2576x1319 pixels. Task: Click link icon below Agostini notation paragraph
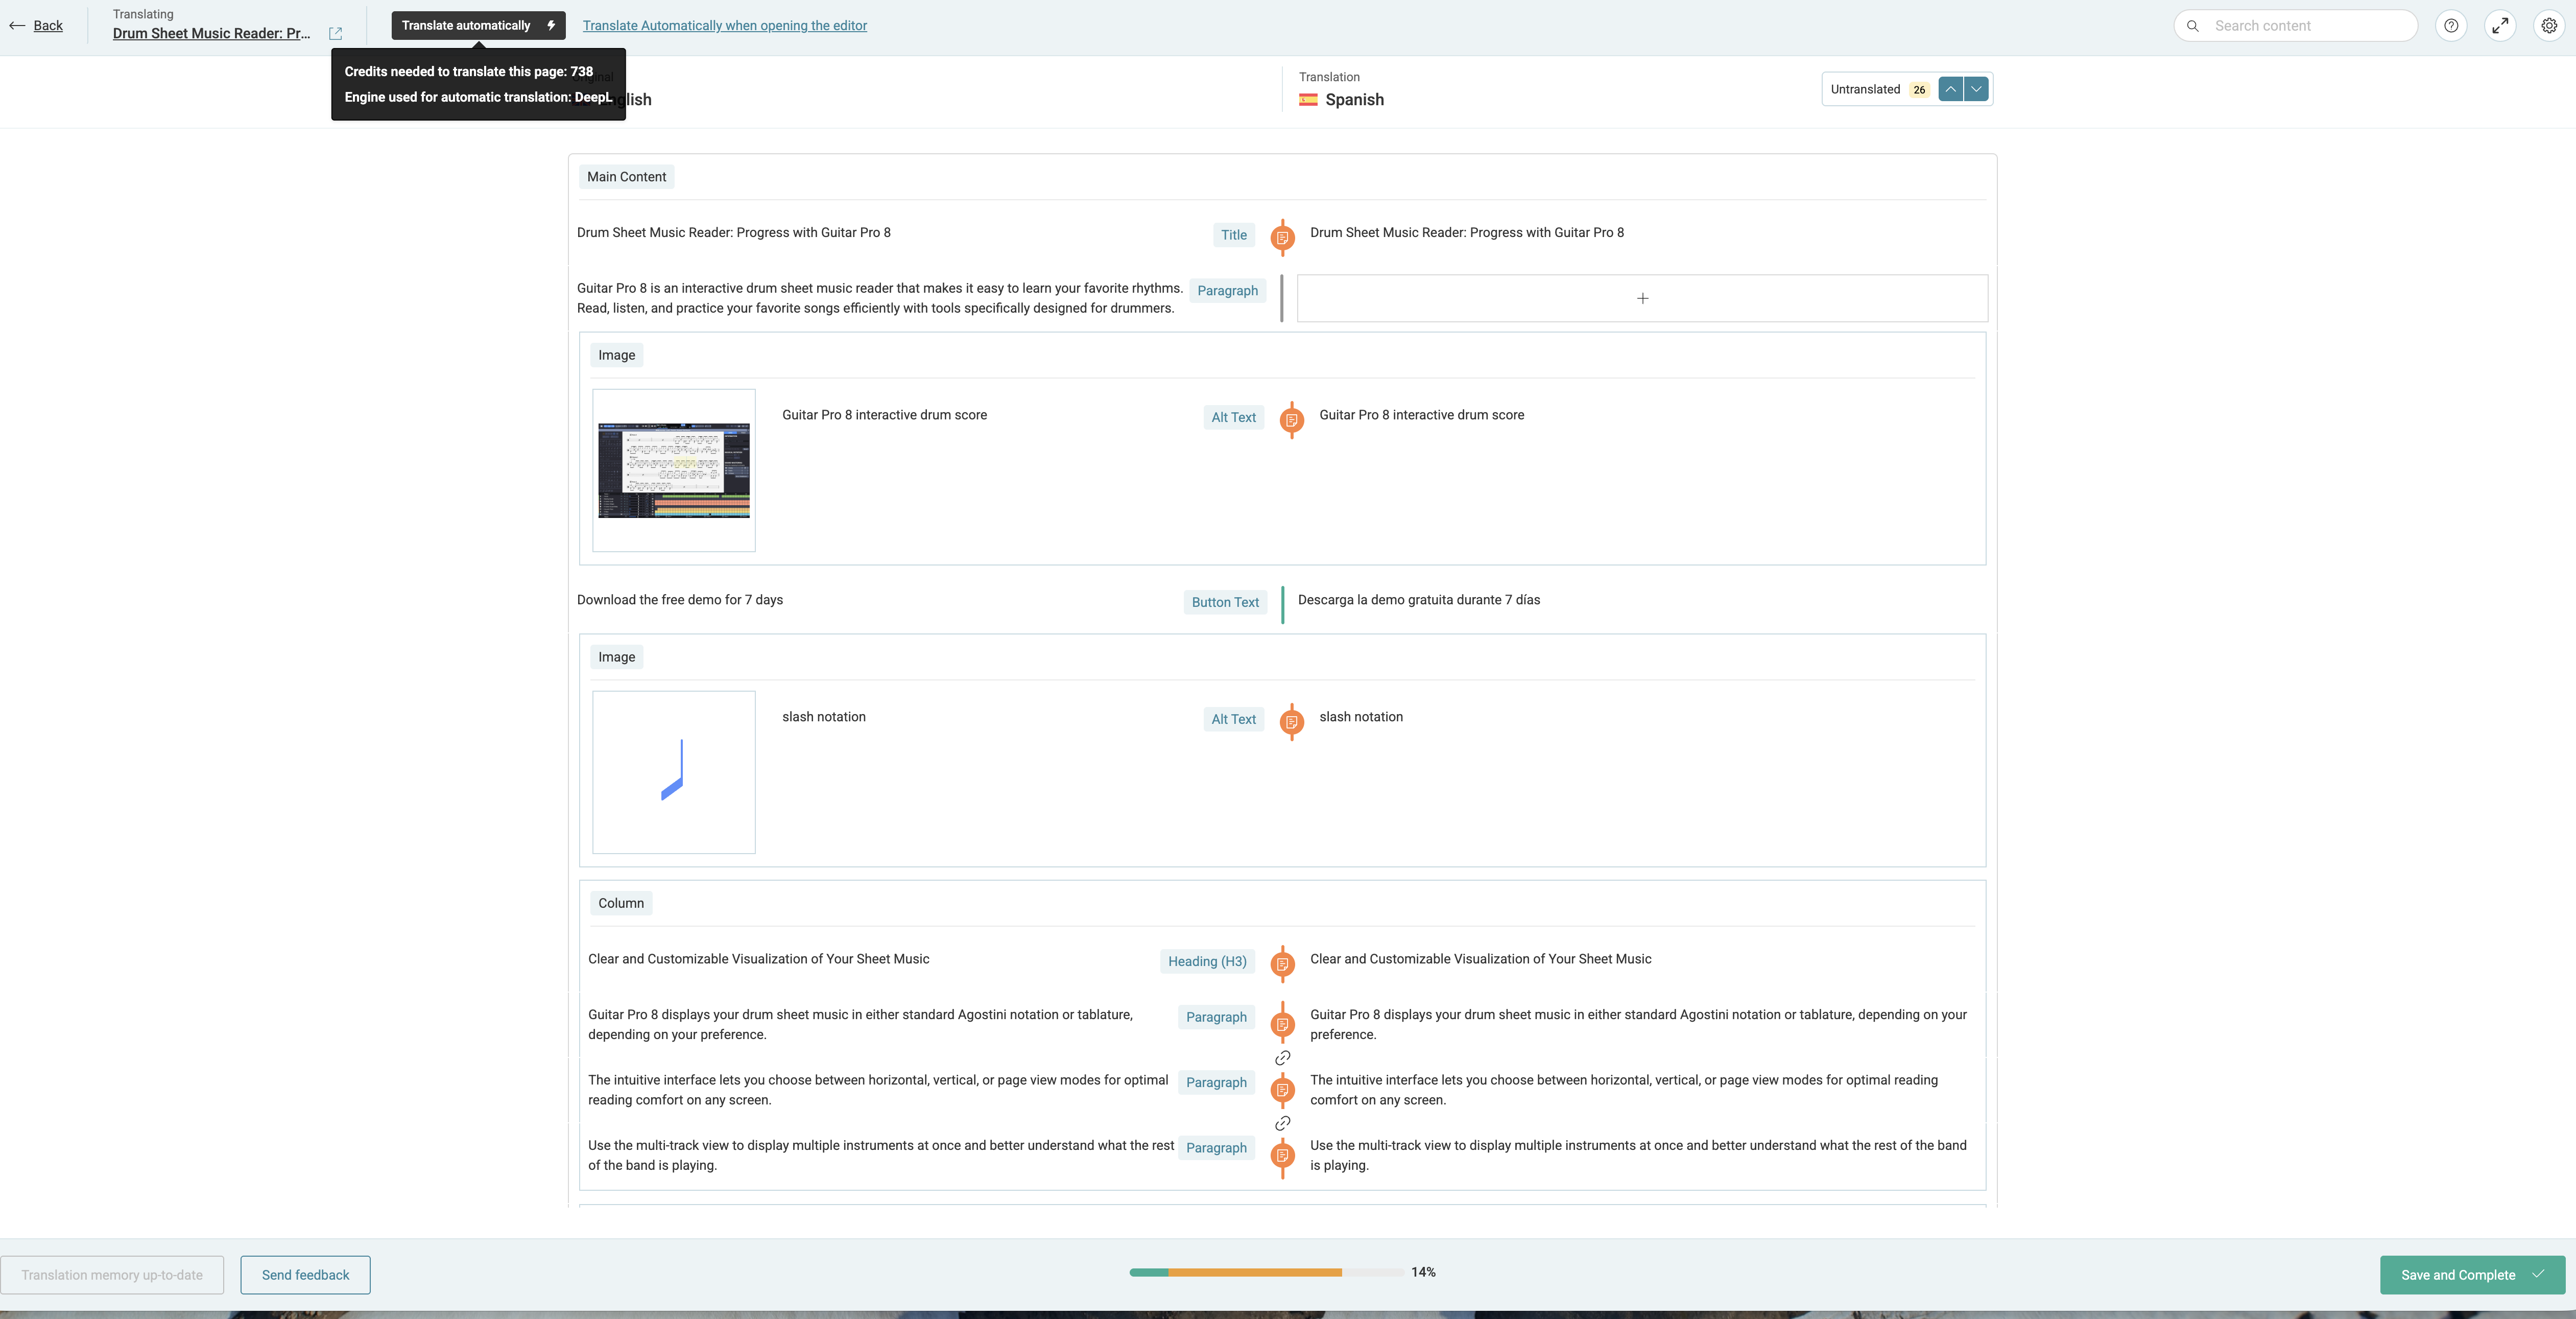click(1282, 1058)
